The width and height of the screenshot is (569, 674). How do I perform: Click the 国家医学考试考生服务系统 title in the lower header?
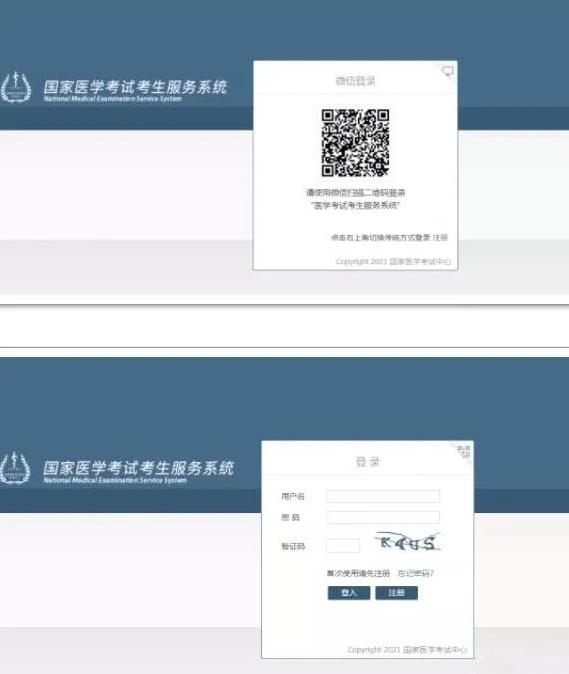click(x=138, y=468)
